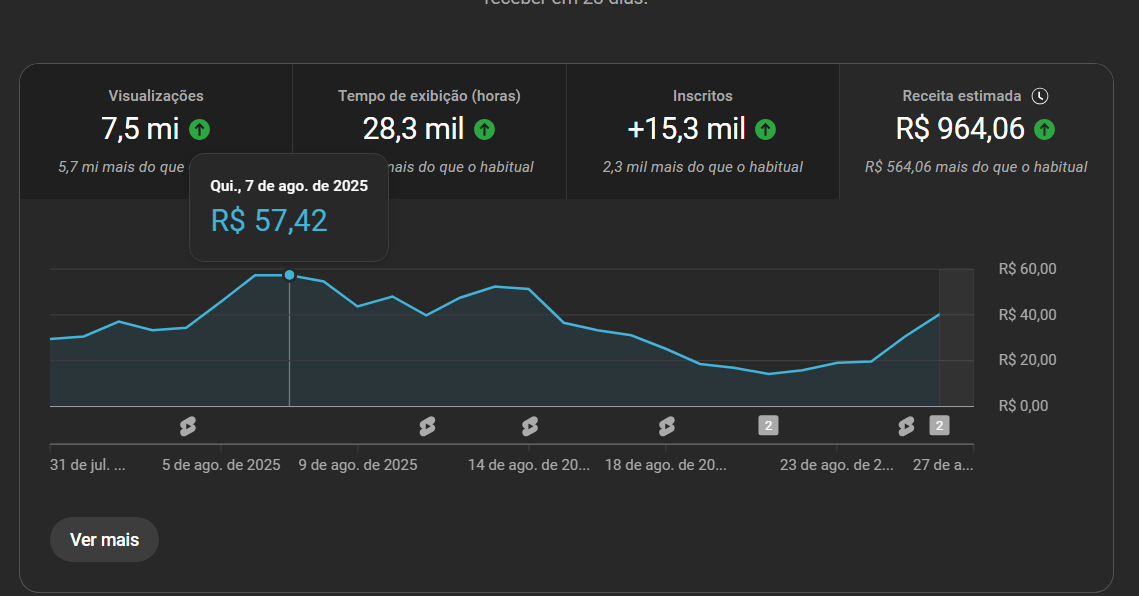Click the '5 de ago. de 2025' date label
This screenshot has width=1139, height=596.
(222, 465)
